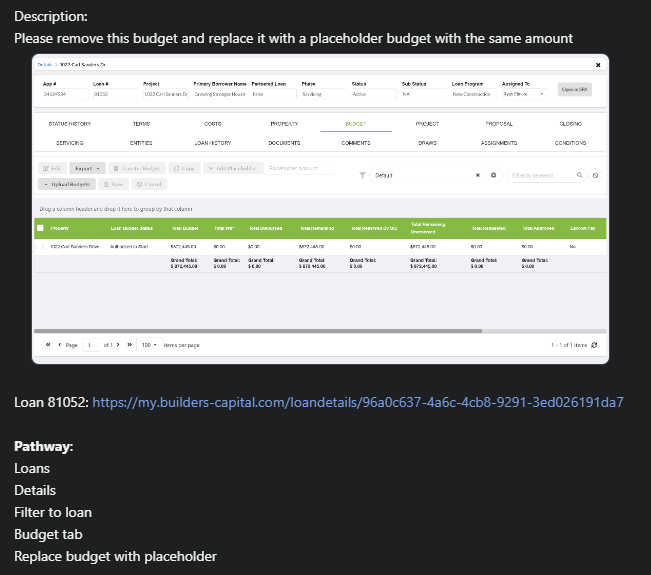Close the loan detail panel with X
The image size is (651, 575).
click(598, 65)
